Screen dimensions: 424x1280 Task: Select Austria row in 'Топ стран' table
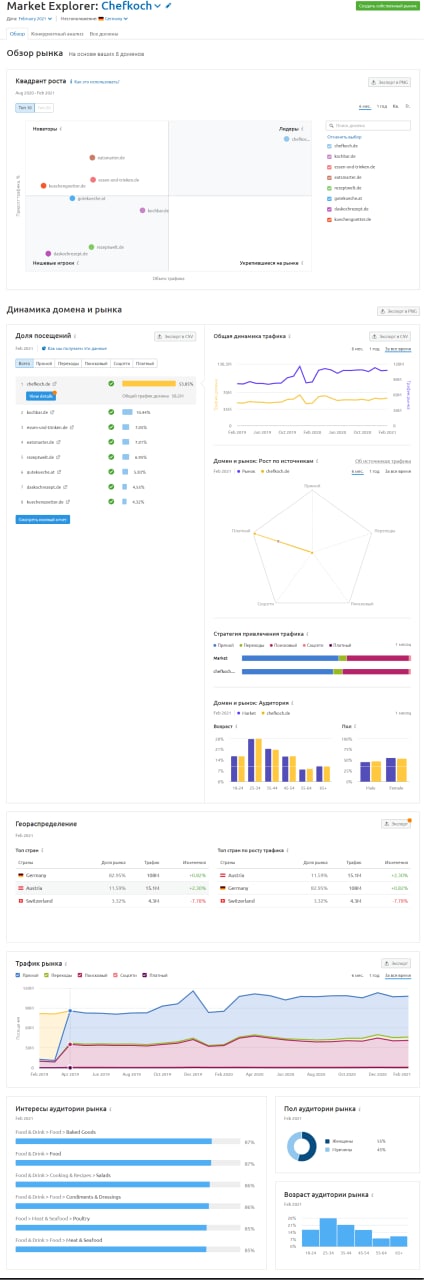pyautogui.click(x=112, y=888)
